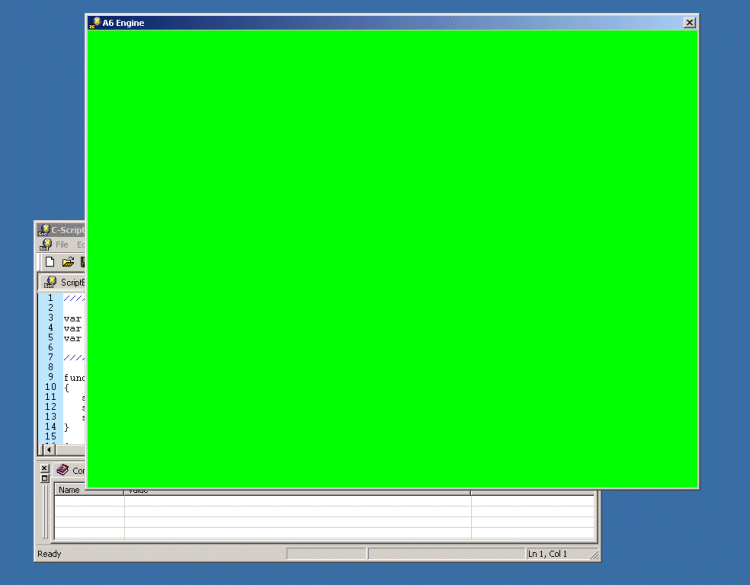The image size is (750, 585).
Task: Click the New file toolbar icon
Action: 49,262
